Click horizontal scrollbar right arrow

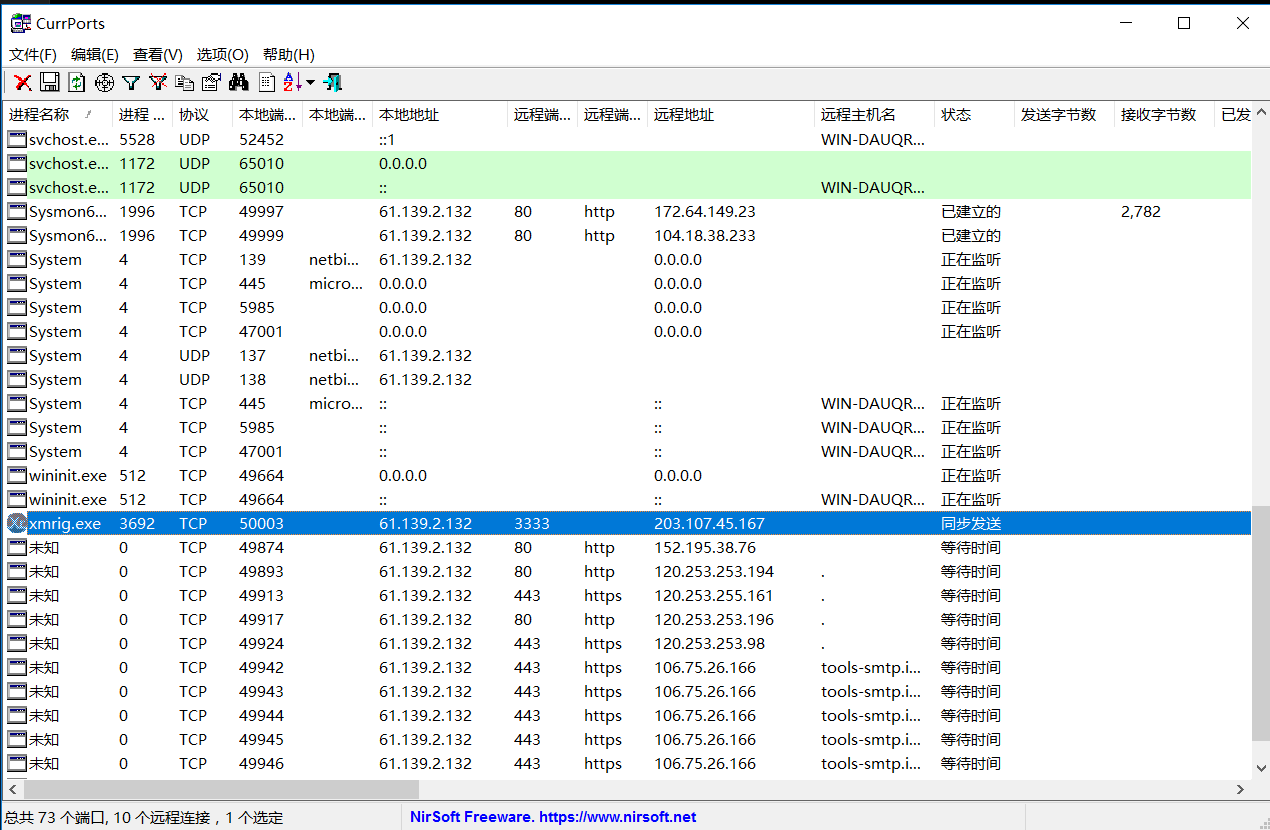[1241, 790]
